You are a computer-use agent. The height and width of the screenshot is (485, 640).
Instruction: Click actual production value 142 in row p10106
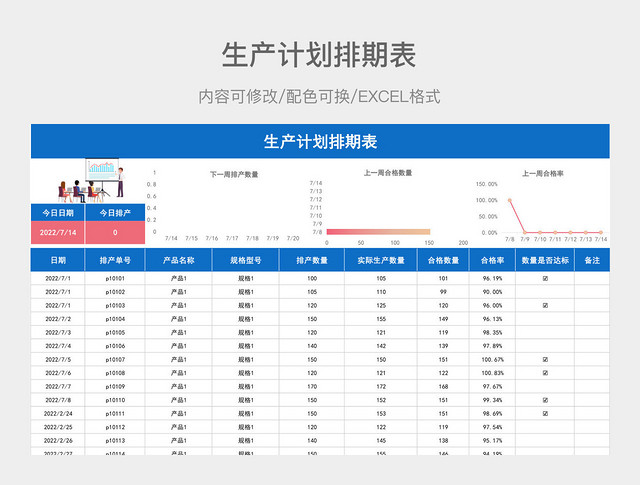tap(381, 346)
